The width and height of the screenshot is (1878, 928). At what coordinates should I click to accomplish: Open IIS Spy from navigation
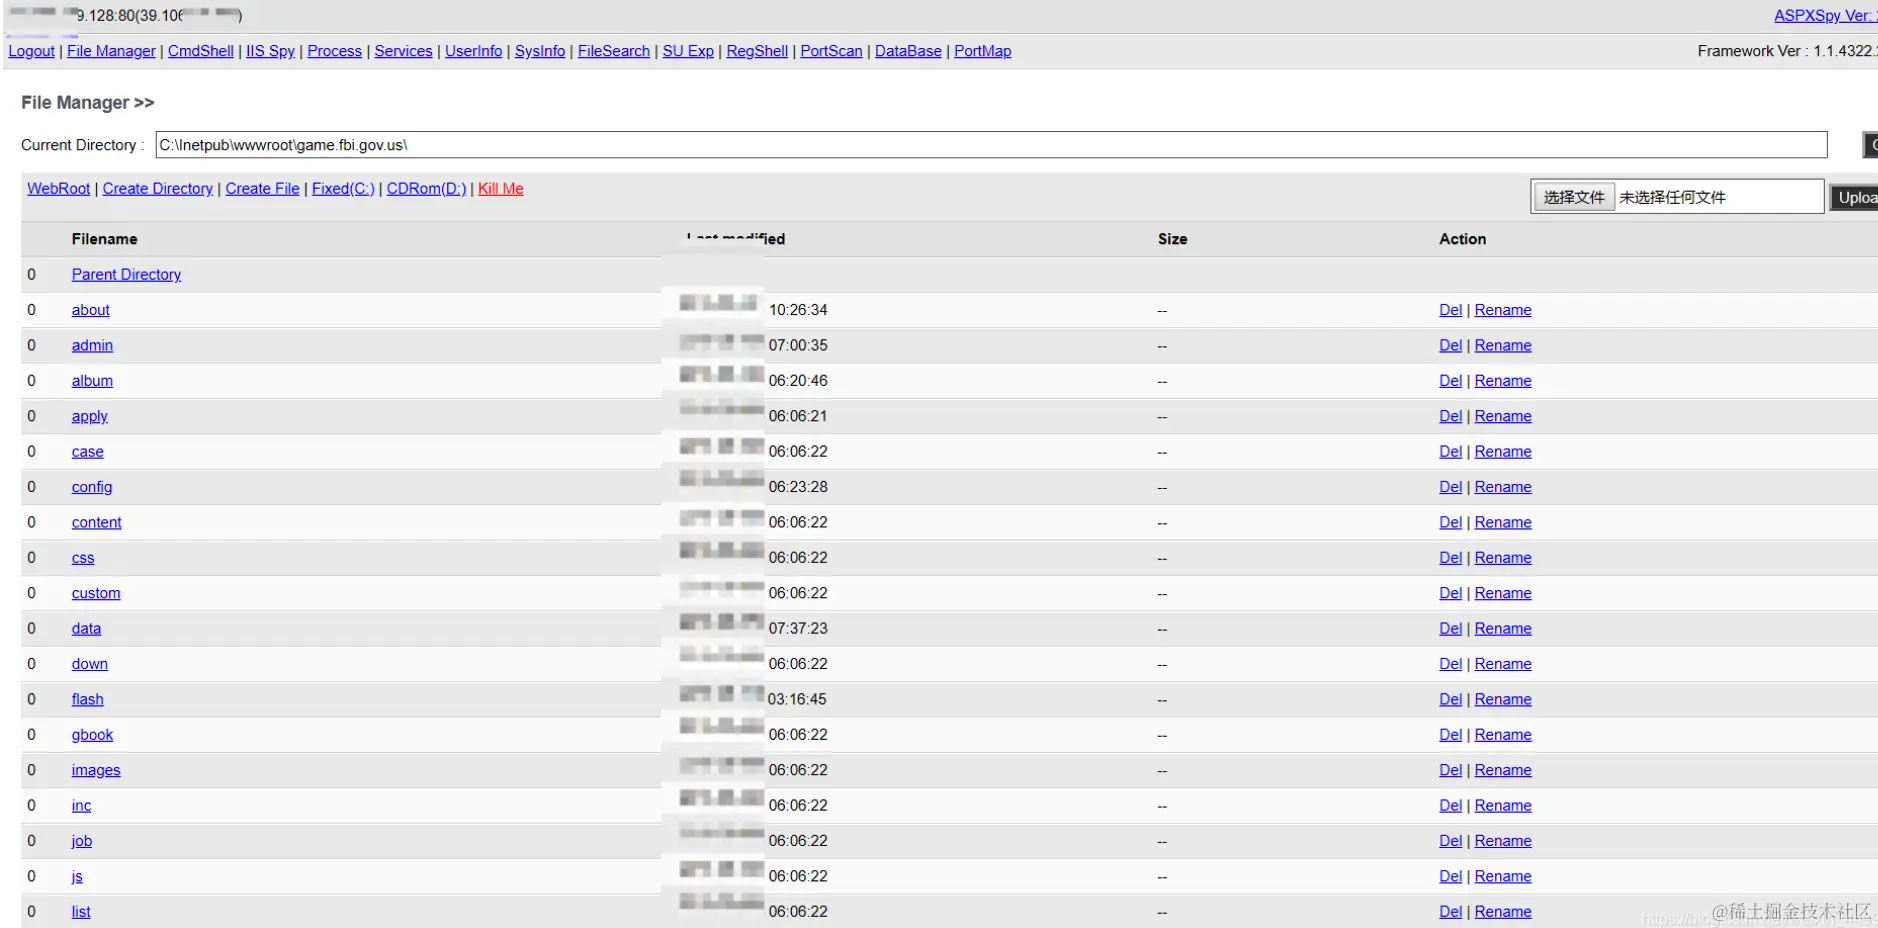click(x=270, y=51)
